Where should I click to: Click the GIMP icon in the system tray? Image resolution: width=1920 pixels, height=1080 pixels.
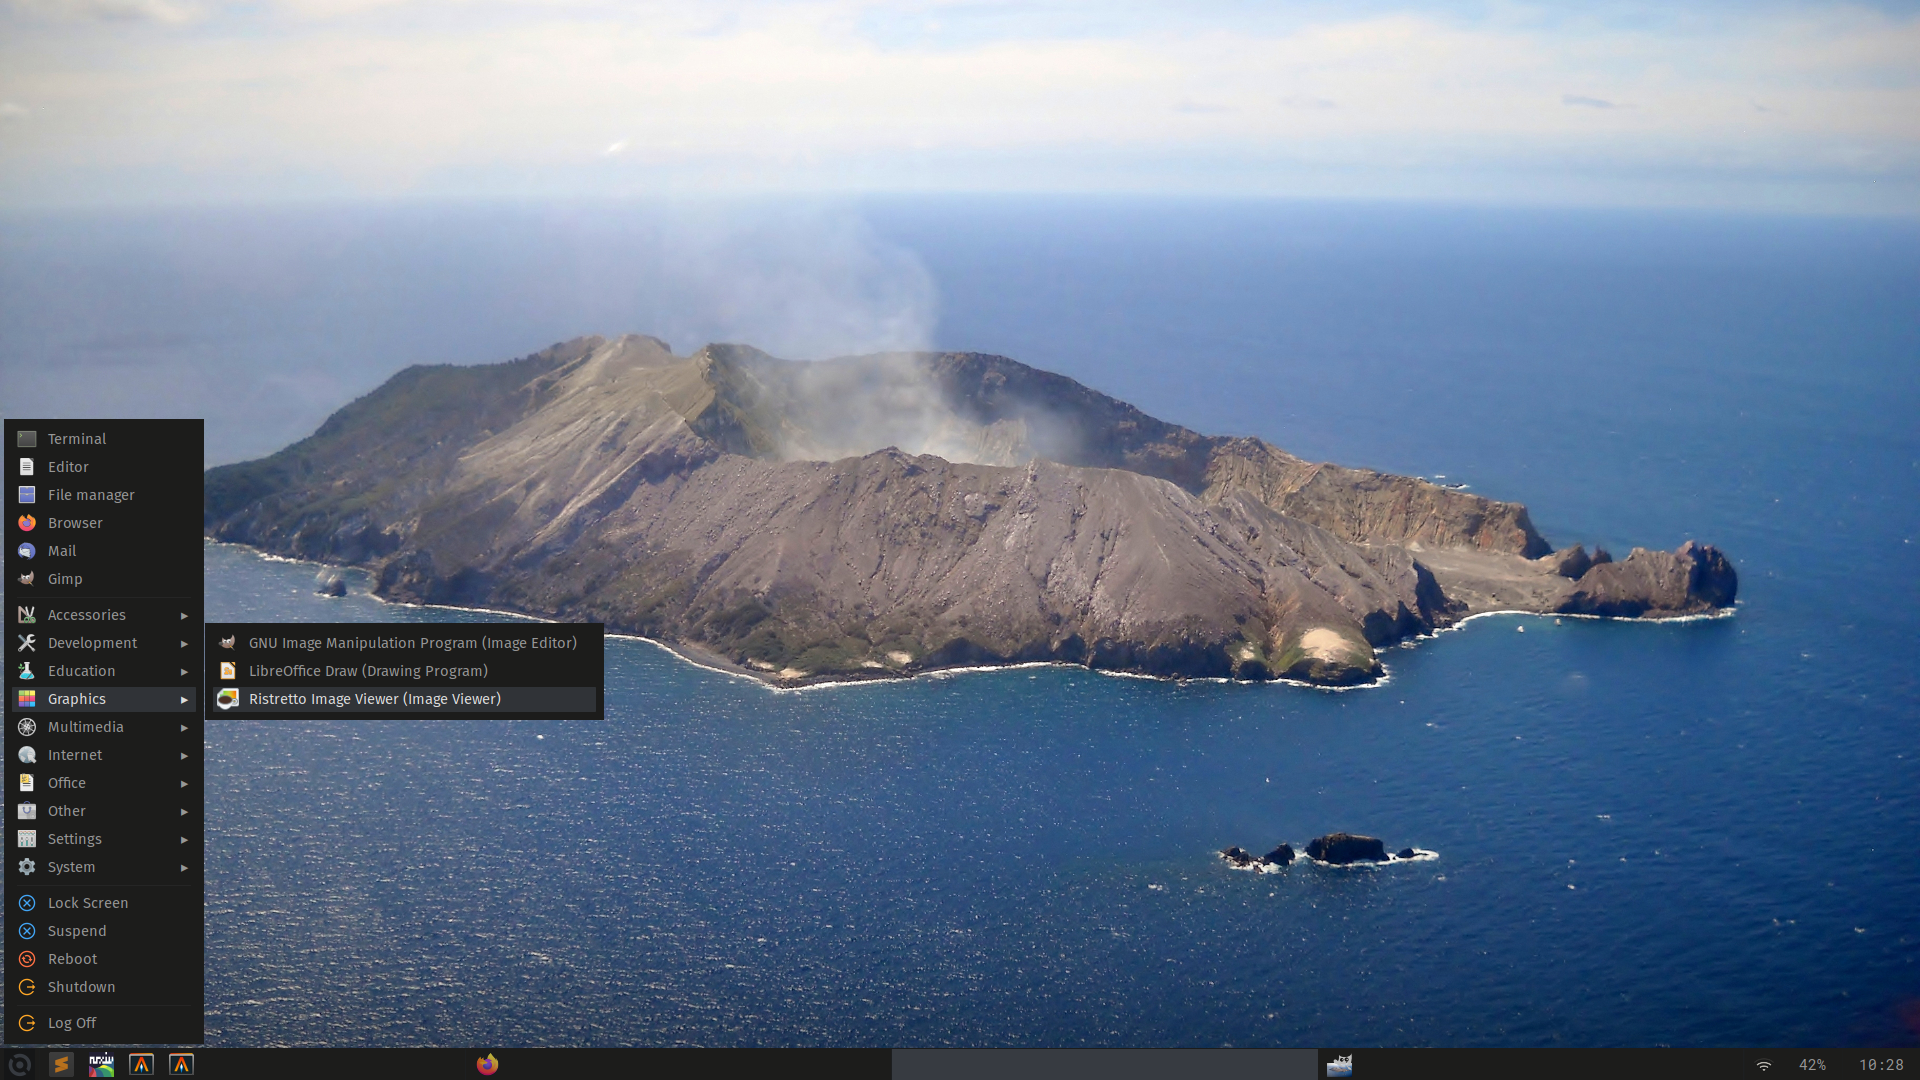click(x=1339, y=1065)
